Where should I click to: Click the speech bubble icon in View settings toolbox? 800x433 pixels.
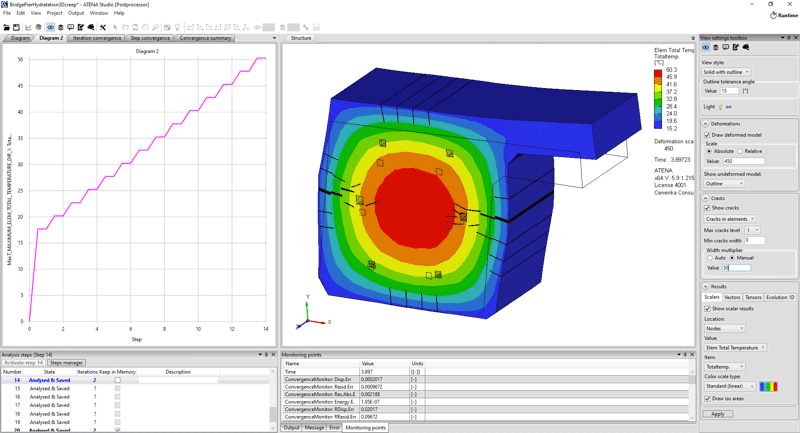pos(726,47)
